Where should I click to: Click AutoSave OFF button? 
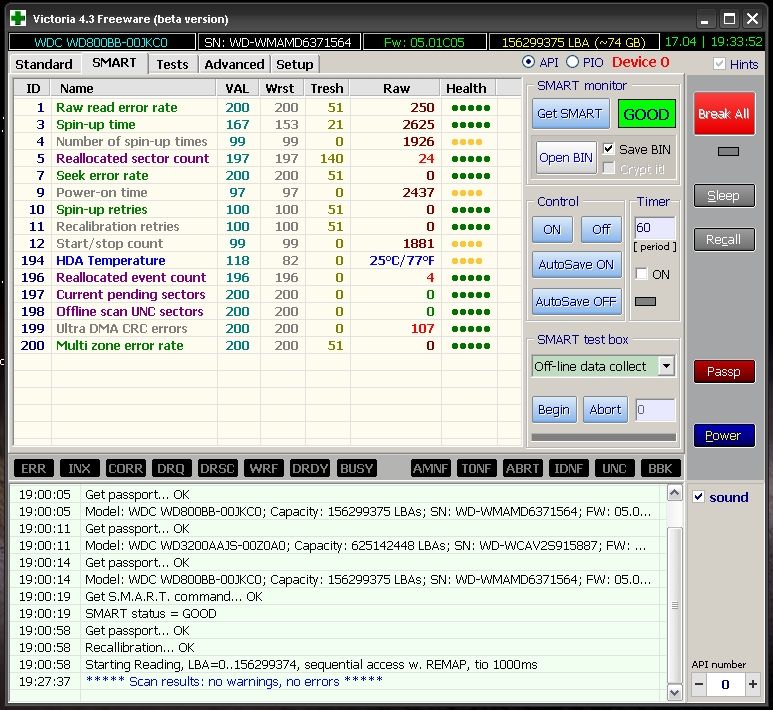576,301
